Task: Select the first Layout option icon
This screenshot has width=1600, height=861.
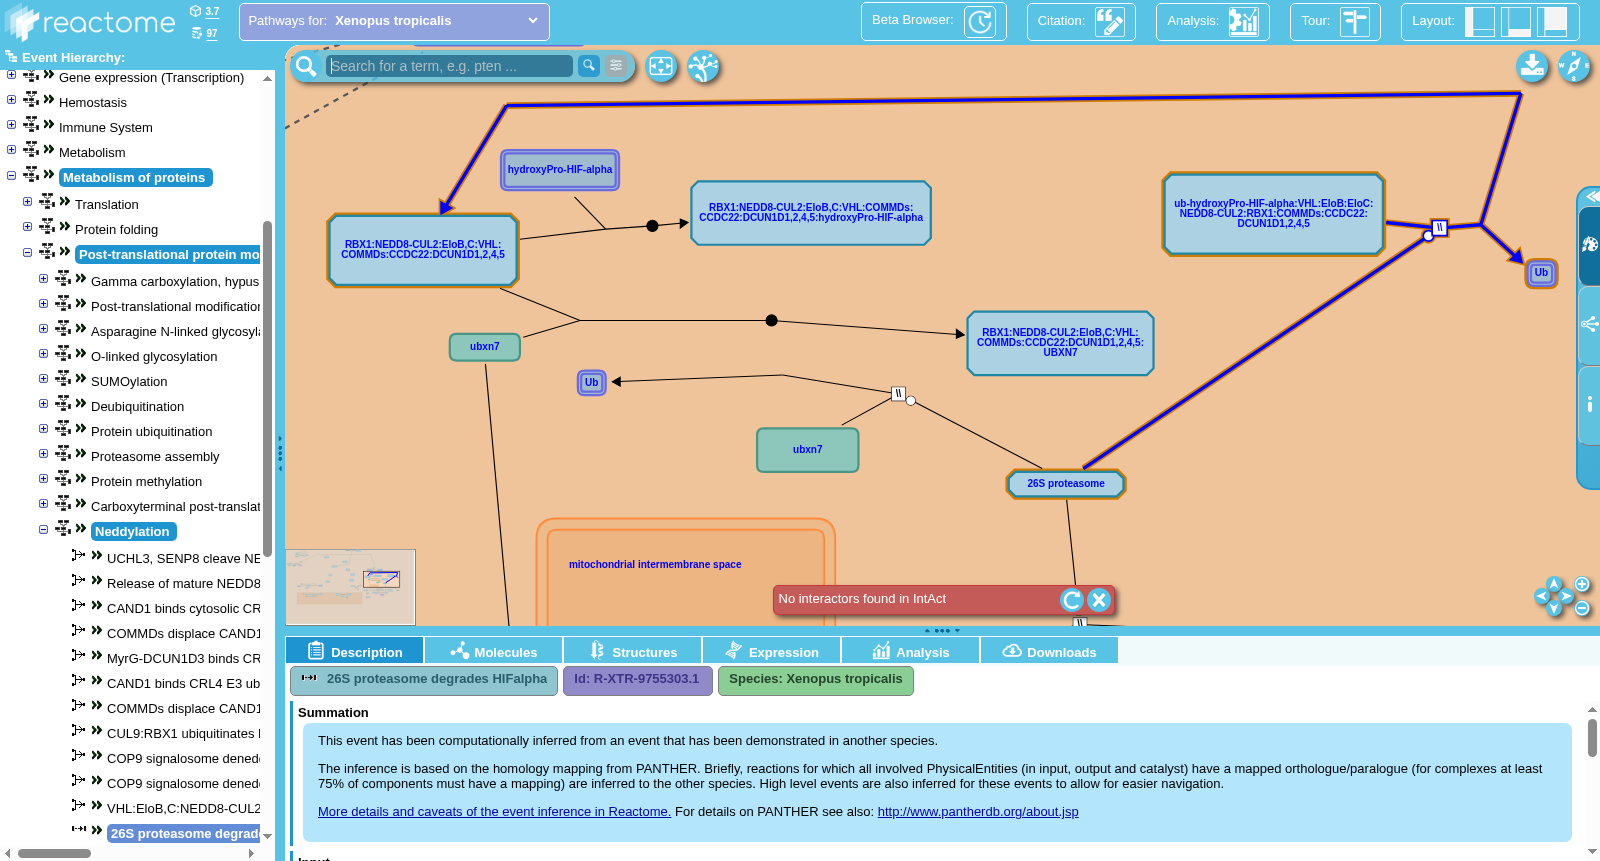Action: click(1480, 21)
